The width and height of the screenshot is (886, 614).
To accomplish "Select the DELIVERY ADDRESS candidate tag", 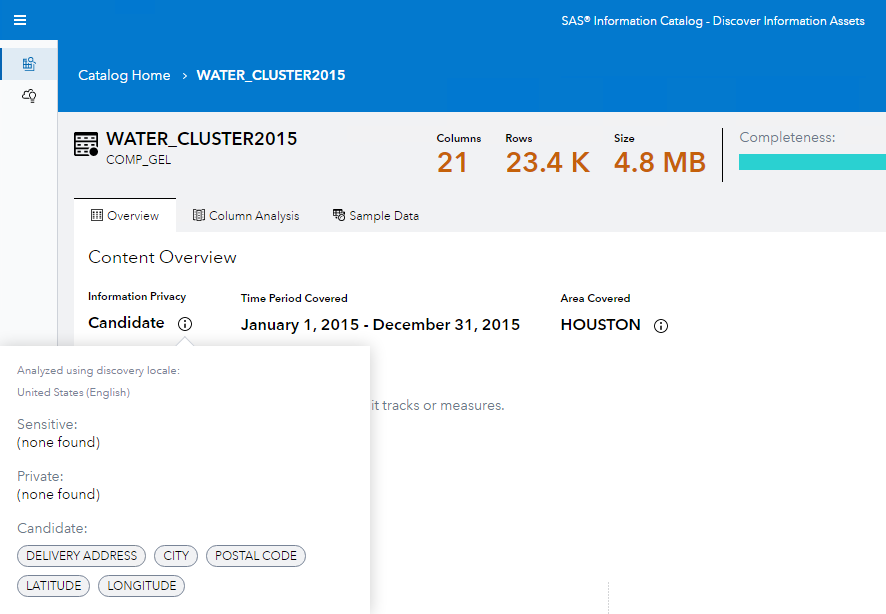I will click(x=81, y=556).
